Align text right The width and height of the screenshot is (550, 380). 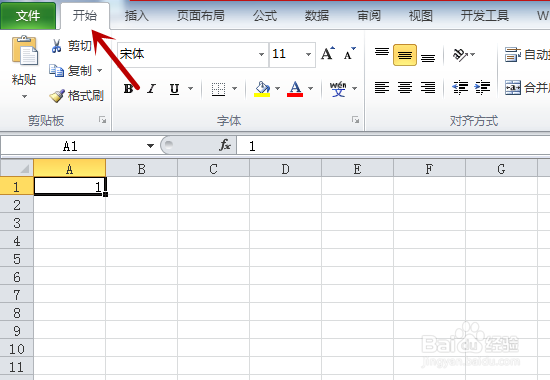point(428,87)
